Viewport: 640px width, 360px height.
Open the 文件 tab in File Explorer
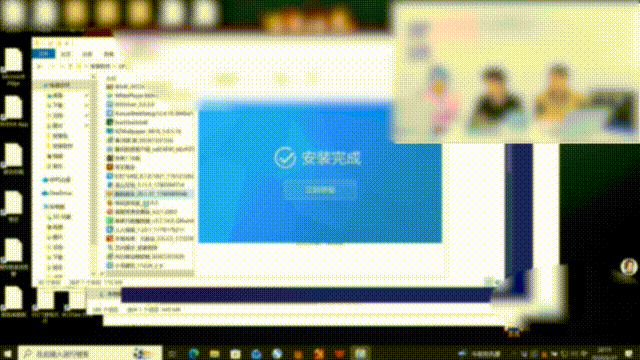(43, 54)
